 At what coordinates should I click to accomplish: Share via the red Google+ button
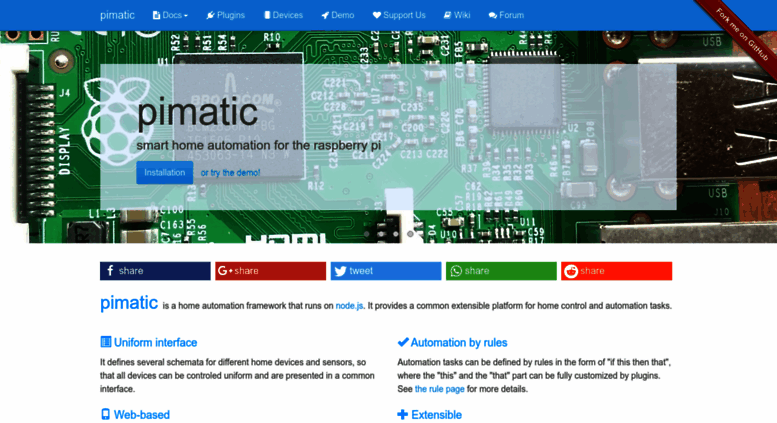tap(271, 271)
